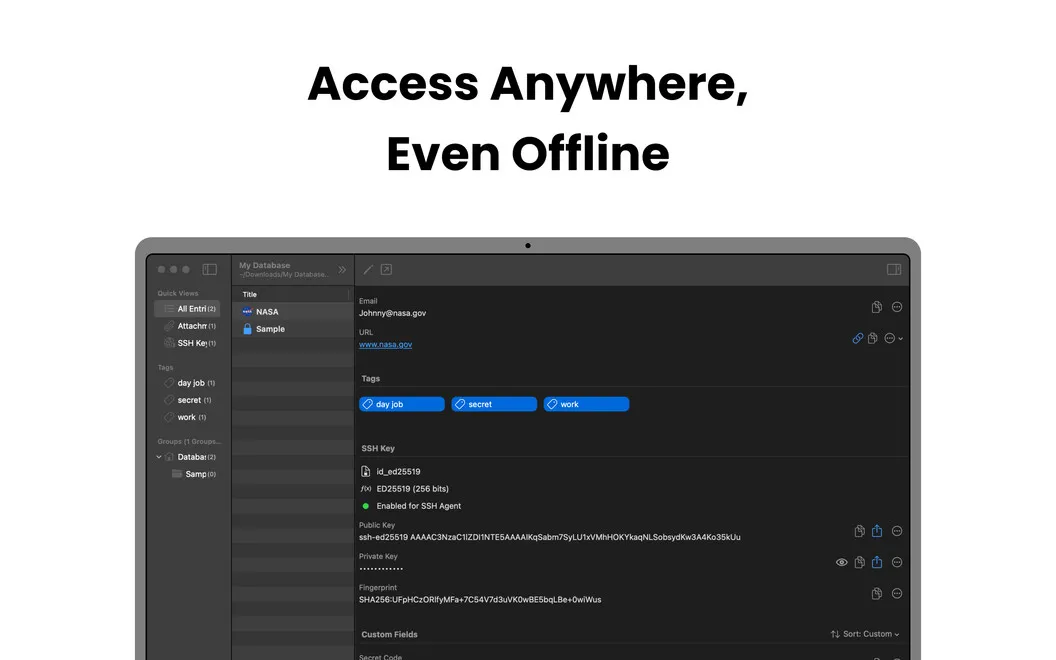The height and width of the screenshot is (660, 1056).
Task: Copy the Public Key value
Action: pyautogui.click(x=859, y=531)
